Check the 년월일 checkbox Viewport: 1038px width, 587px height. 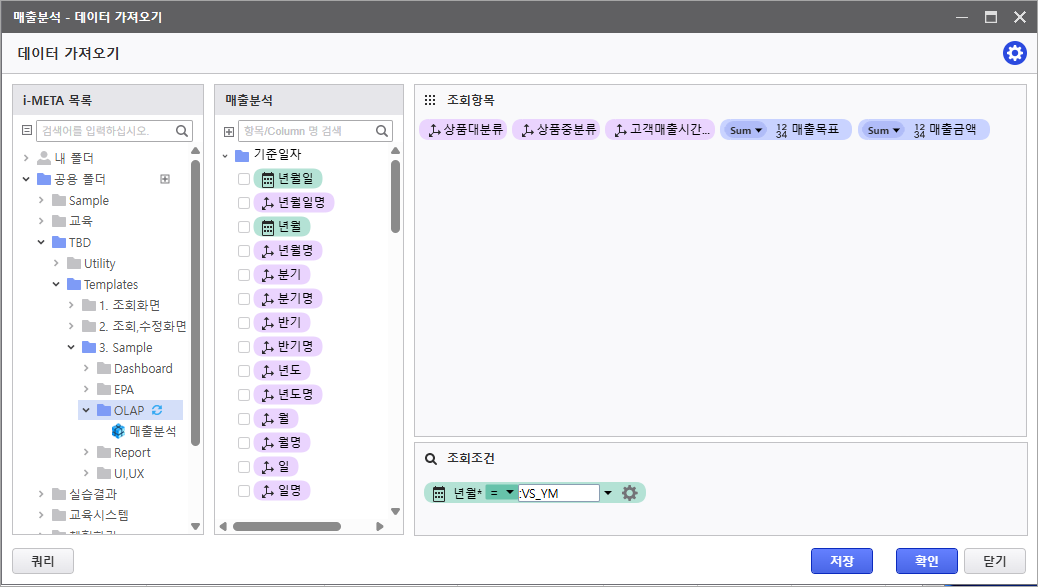pyautogui.click(x=244, y=179)
